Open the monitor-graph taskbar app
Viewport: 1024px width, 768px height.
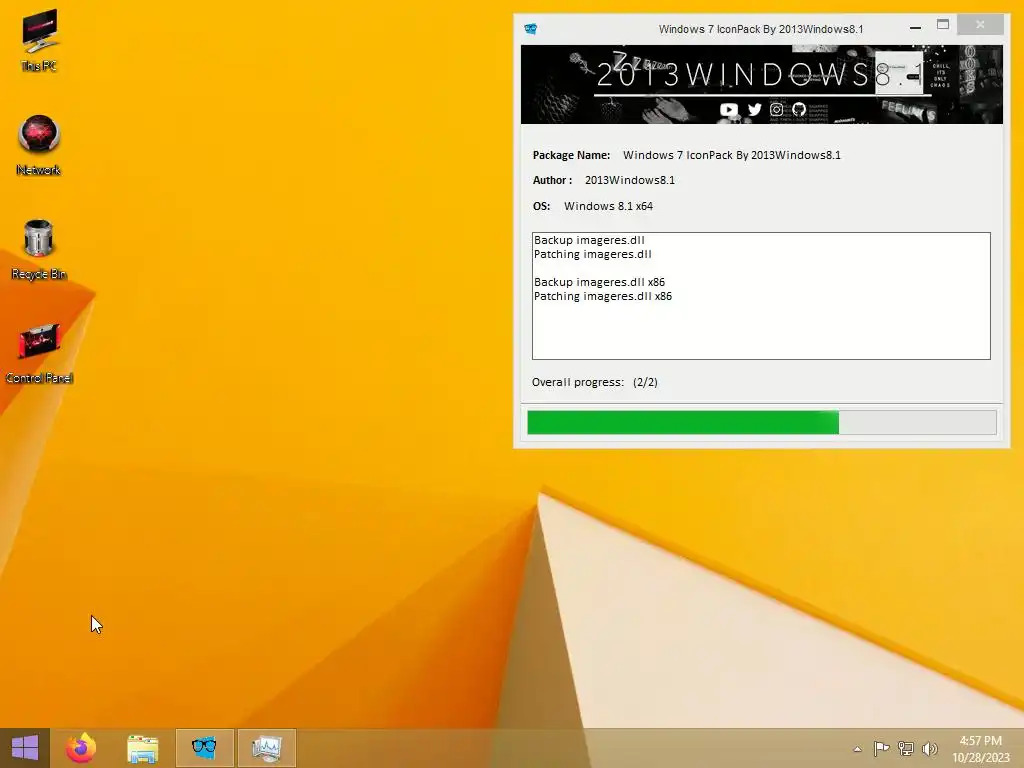pos(266,748)
